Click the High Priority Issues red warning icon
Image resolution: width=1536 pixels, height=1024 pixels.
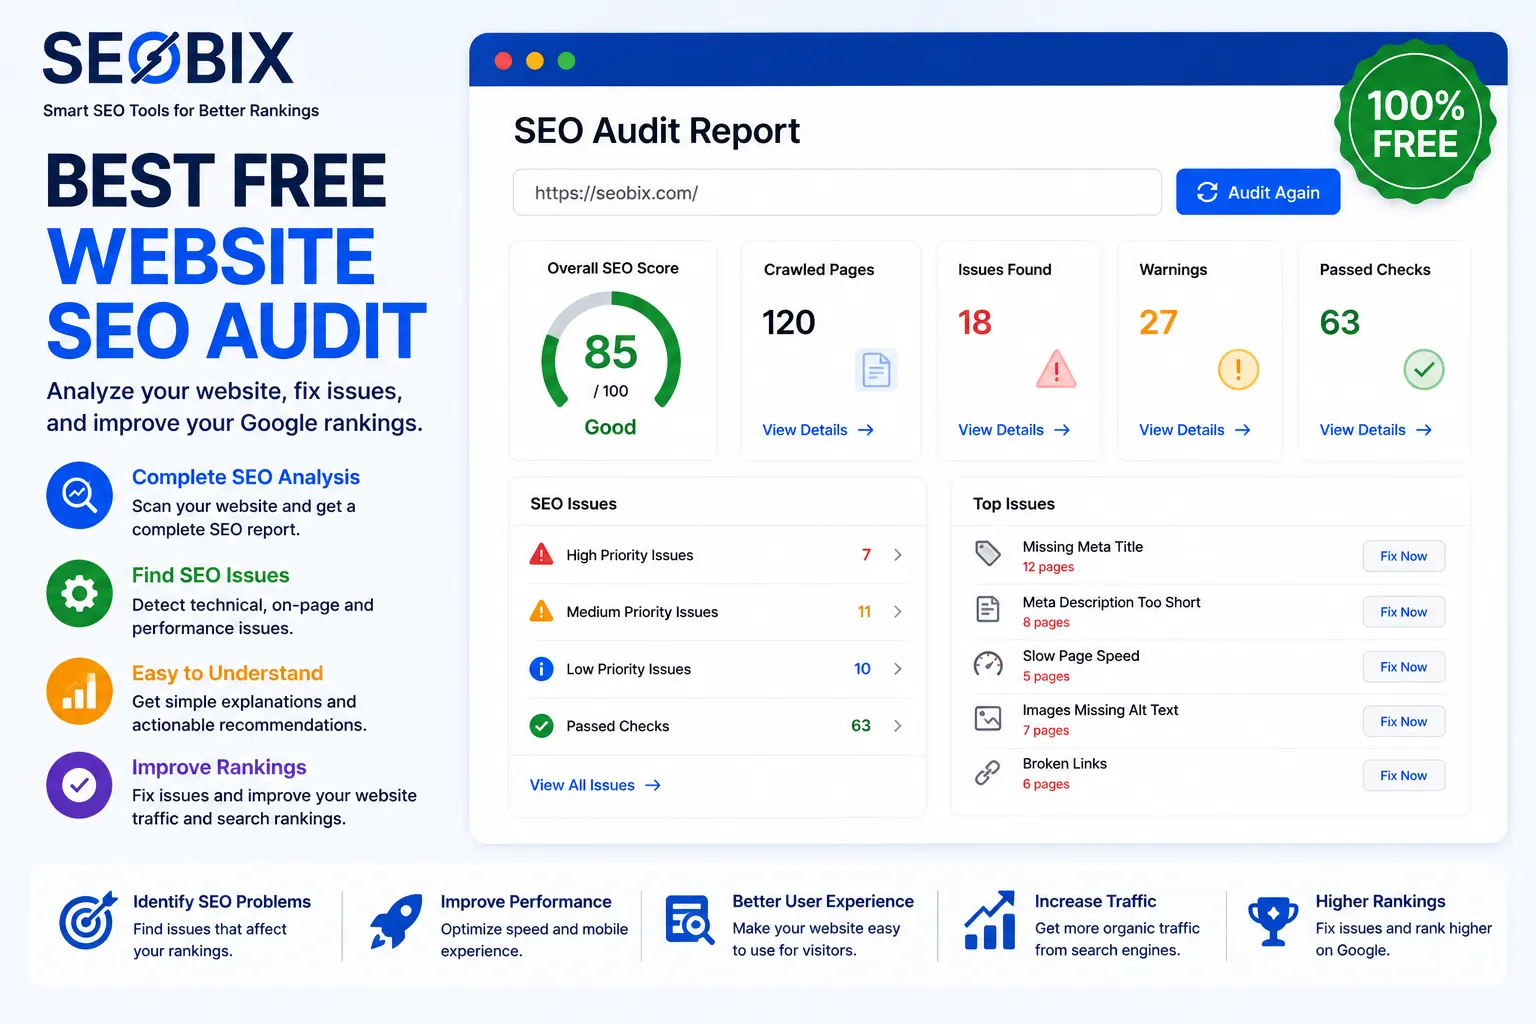point(541,554)
